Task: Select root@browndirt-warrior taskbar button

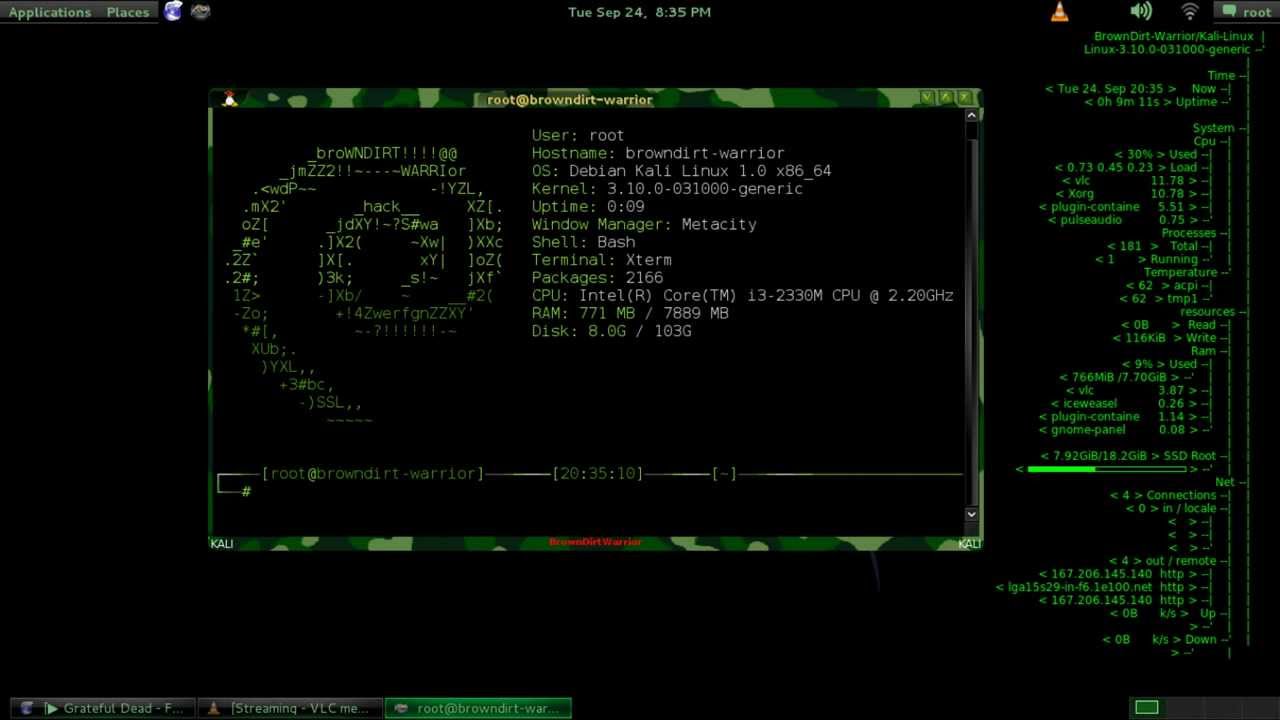Action: click(x=478, y=708)
